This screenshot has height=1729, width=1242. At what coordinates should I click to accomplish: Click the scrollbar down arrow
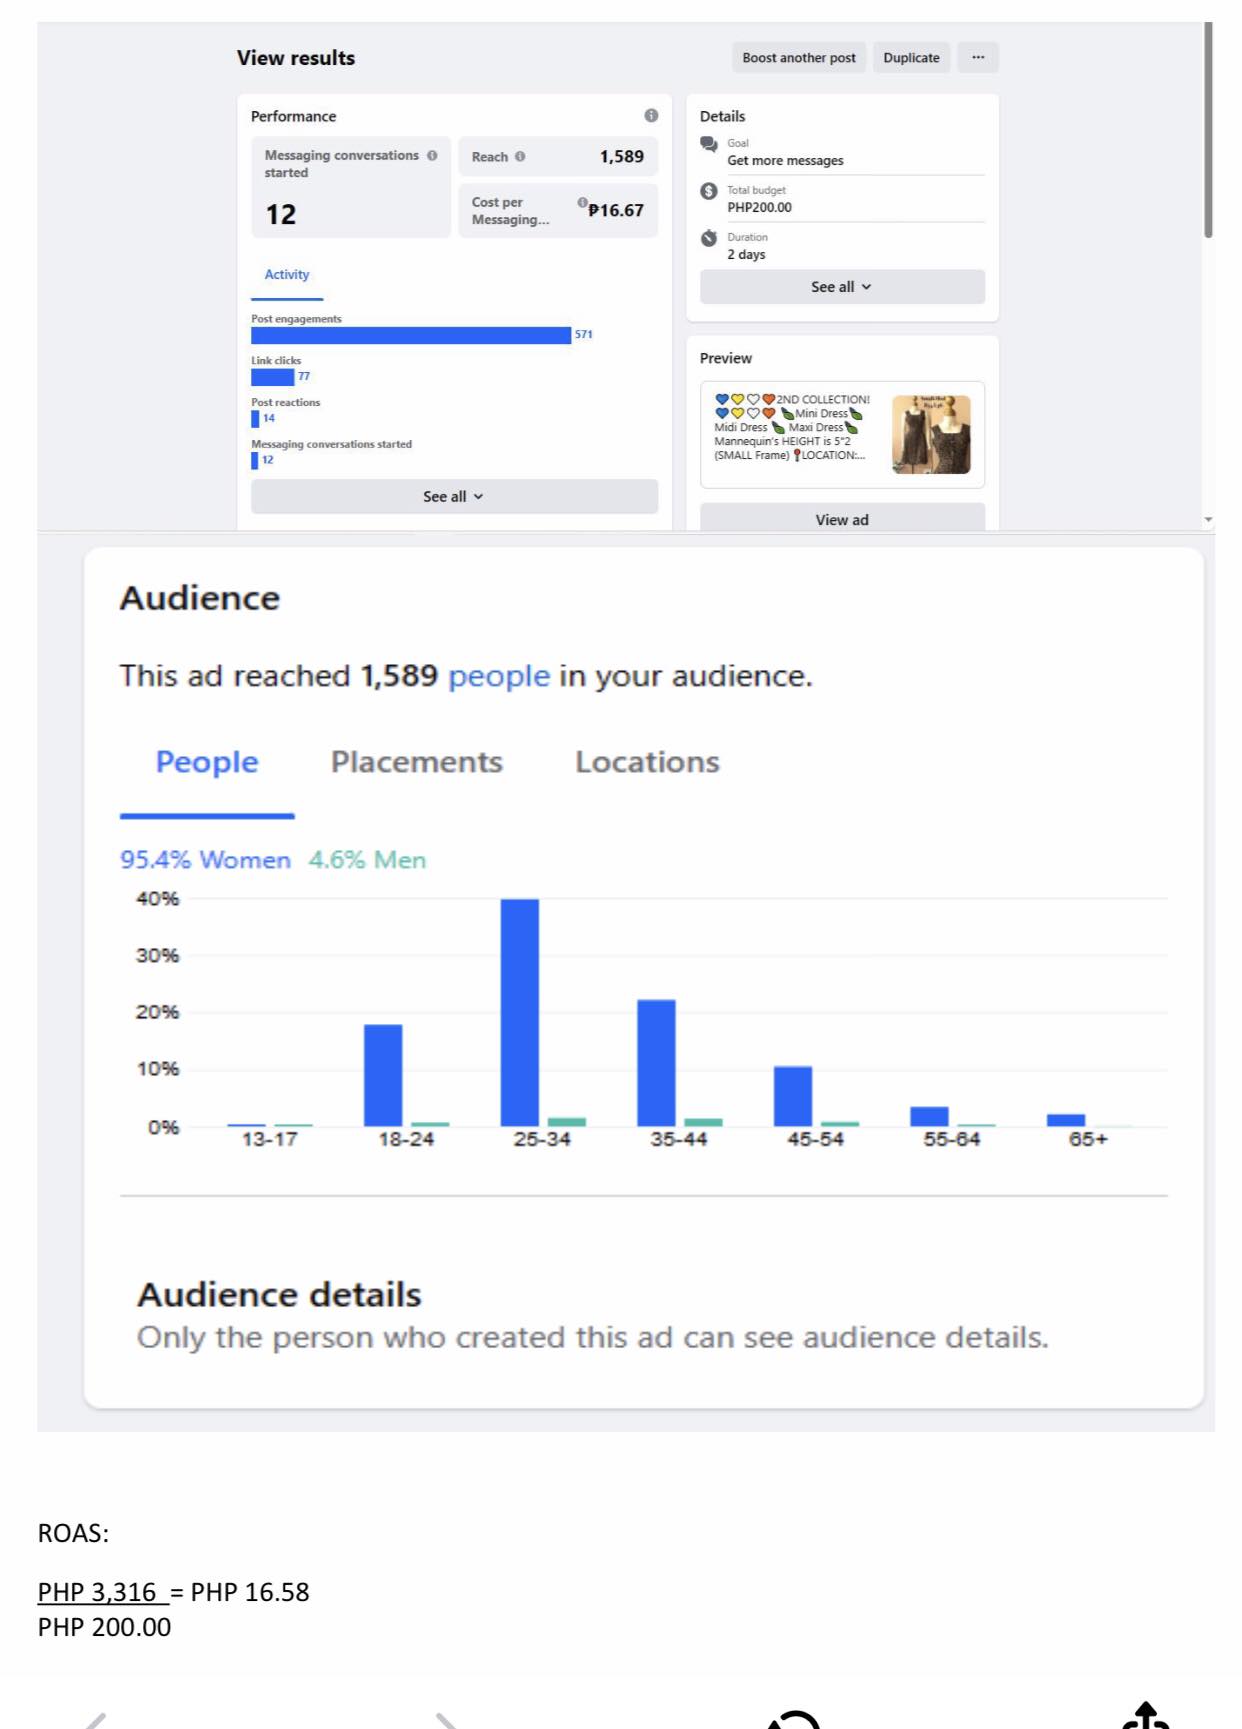click(x=1208, y=520)
